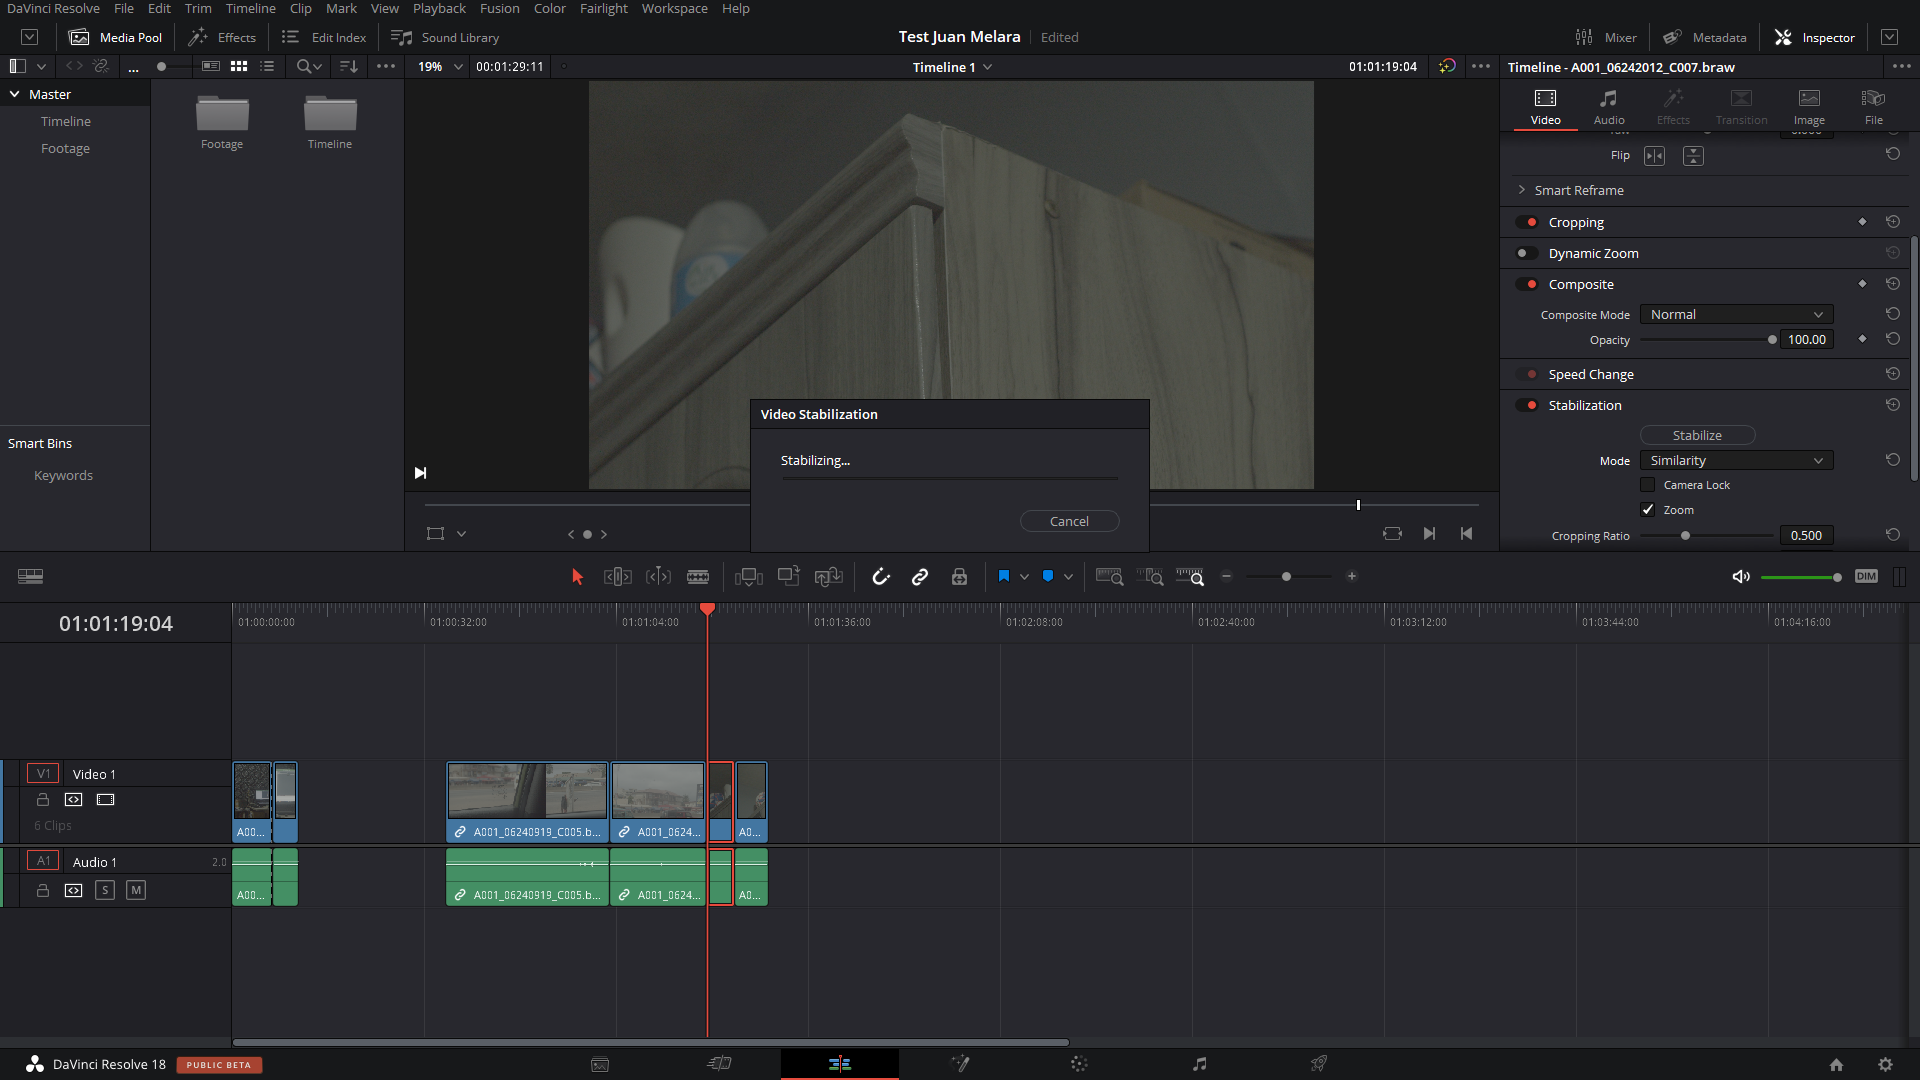Solo the Audio 1 track
Viewport: 1920px width, 1080px height.
coord(105,890)
